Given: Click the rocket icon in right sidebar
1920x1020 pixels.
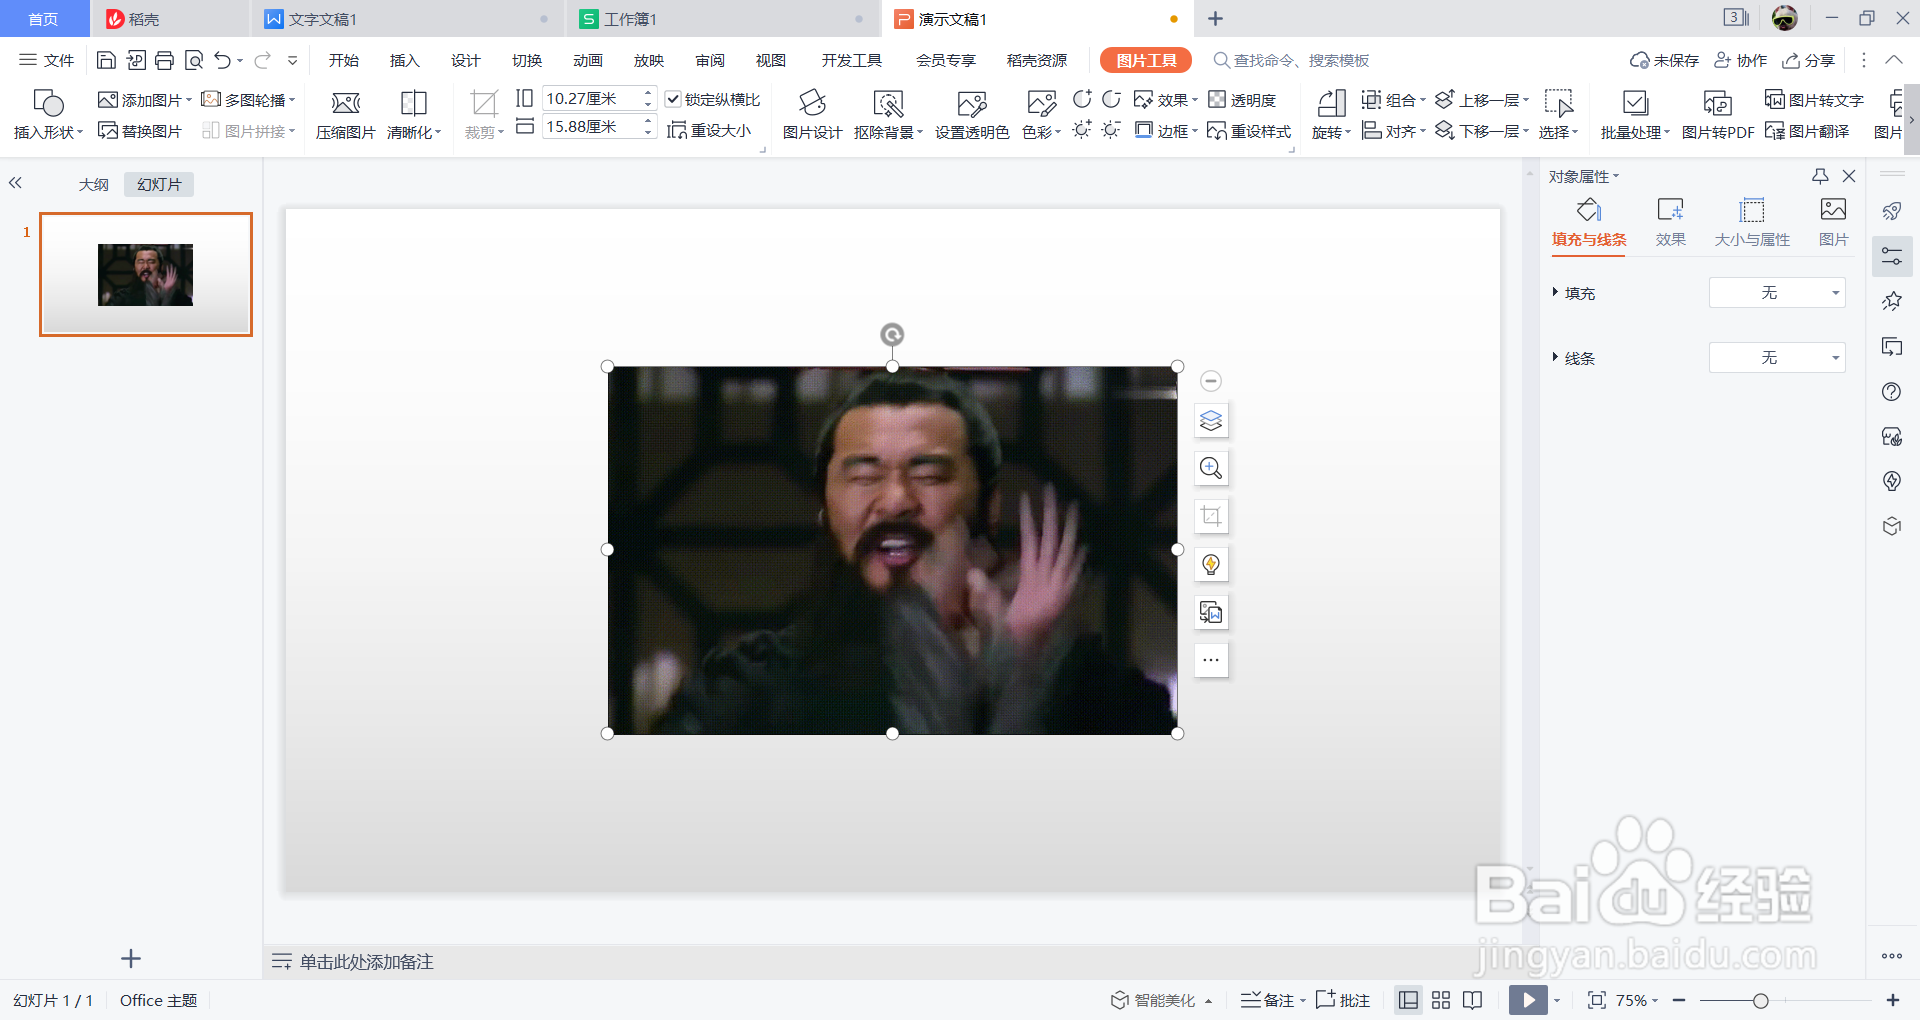Looking at the screenshot, I should click(1892, 211).
